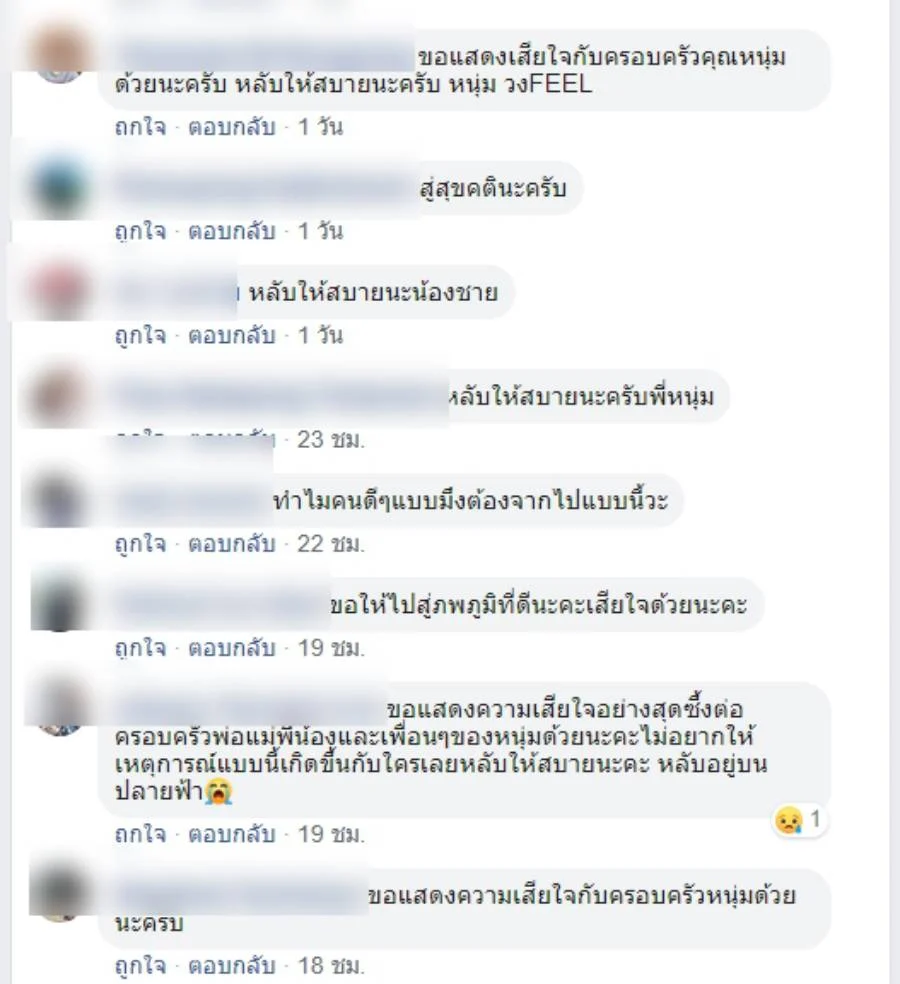Reply to comment posted 22 ชม. ago
The width and height of the screenshot is (900, 984).
(x=232, y=543)
